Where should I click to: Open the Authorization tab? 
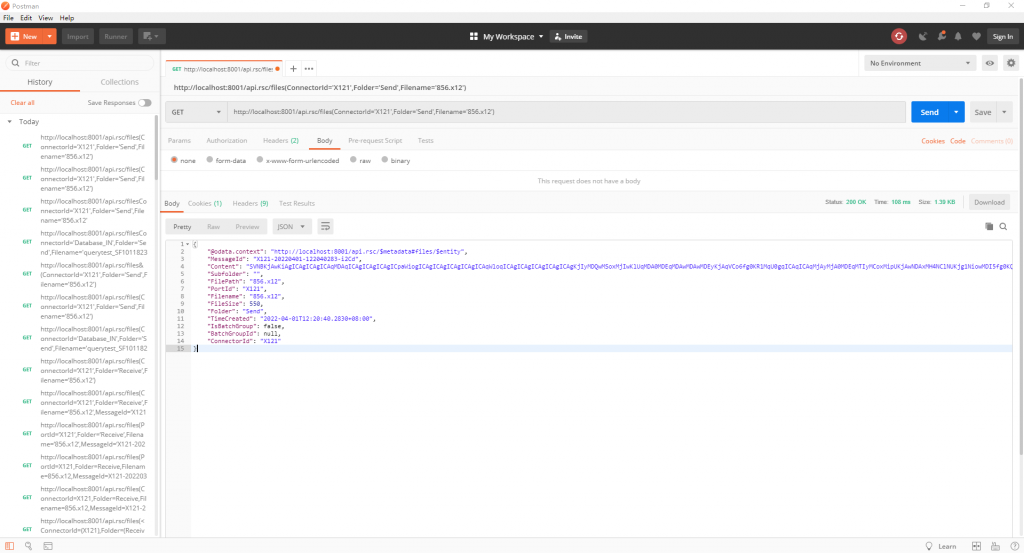[x=227, y=140]
